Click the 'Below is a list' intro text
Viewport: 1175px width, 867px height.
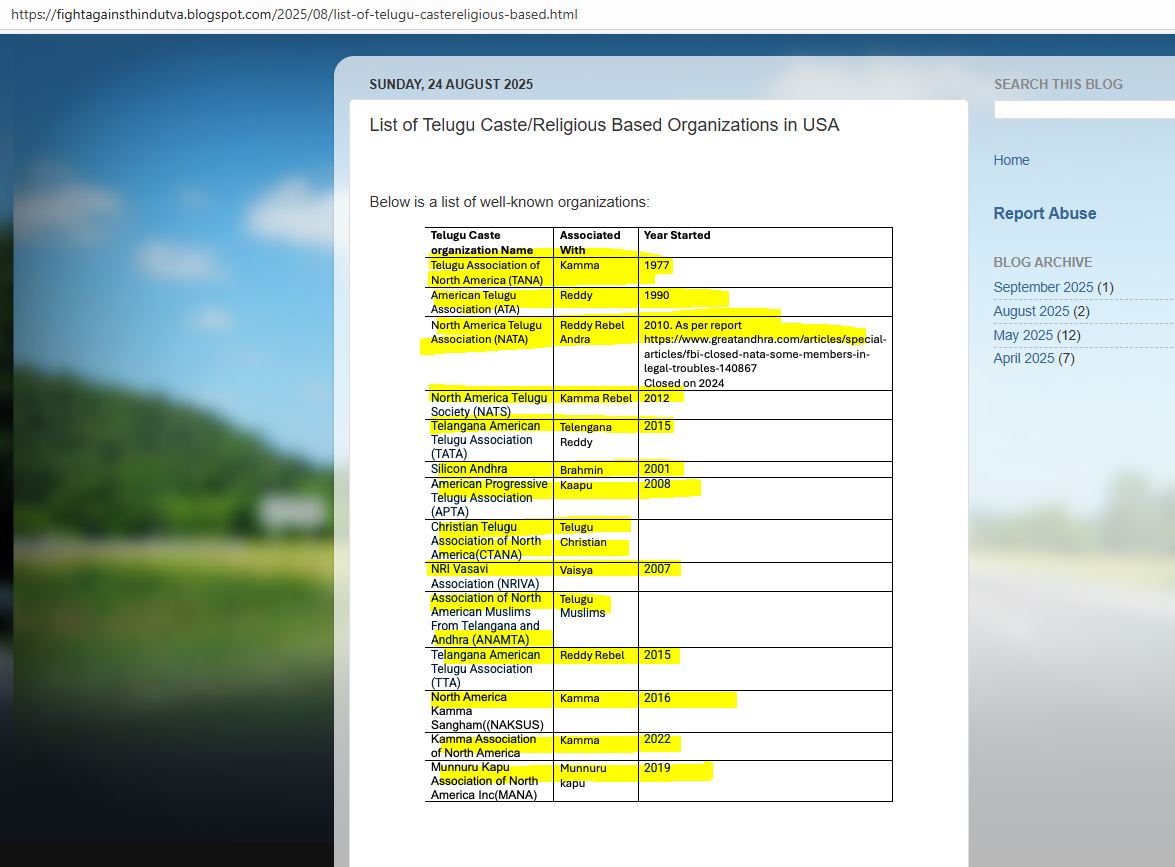point(509,202)
